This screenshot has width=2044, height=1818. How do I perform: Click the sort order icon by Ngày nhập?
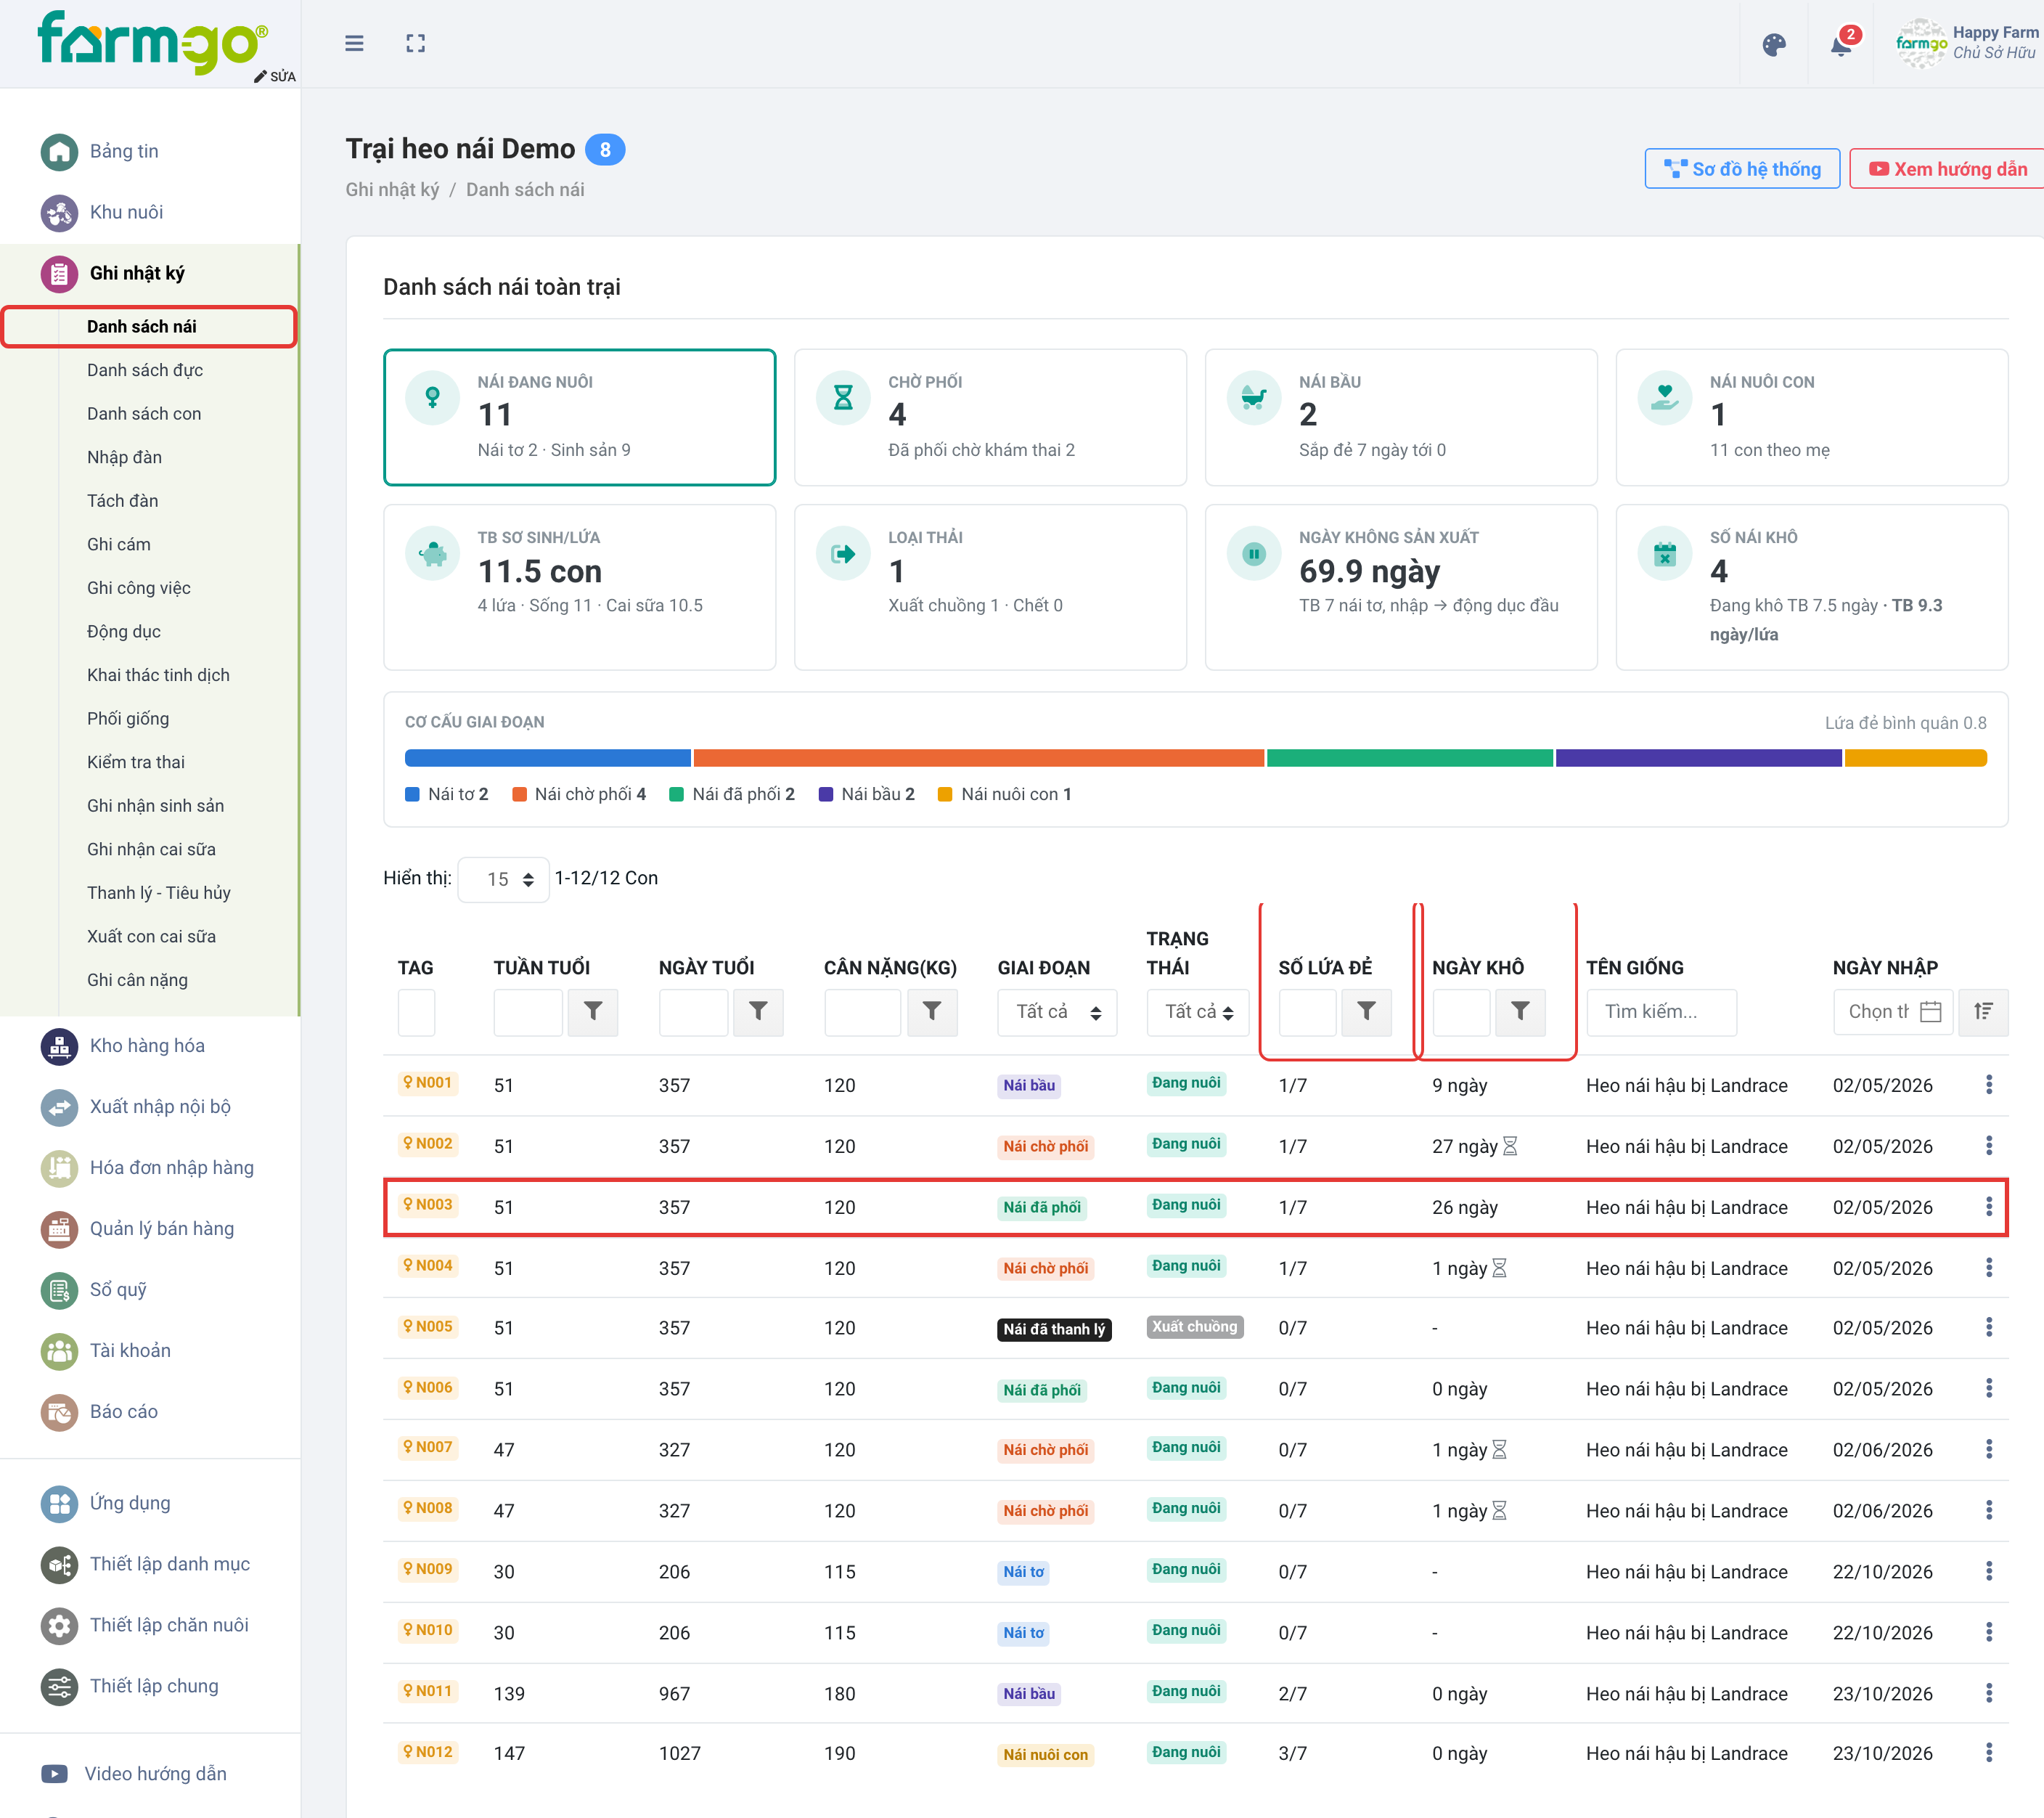[x=1984, y=1012]
